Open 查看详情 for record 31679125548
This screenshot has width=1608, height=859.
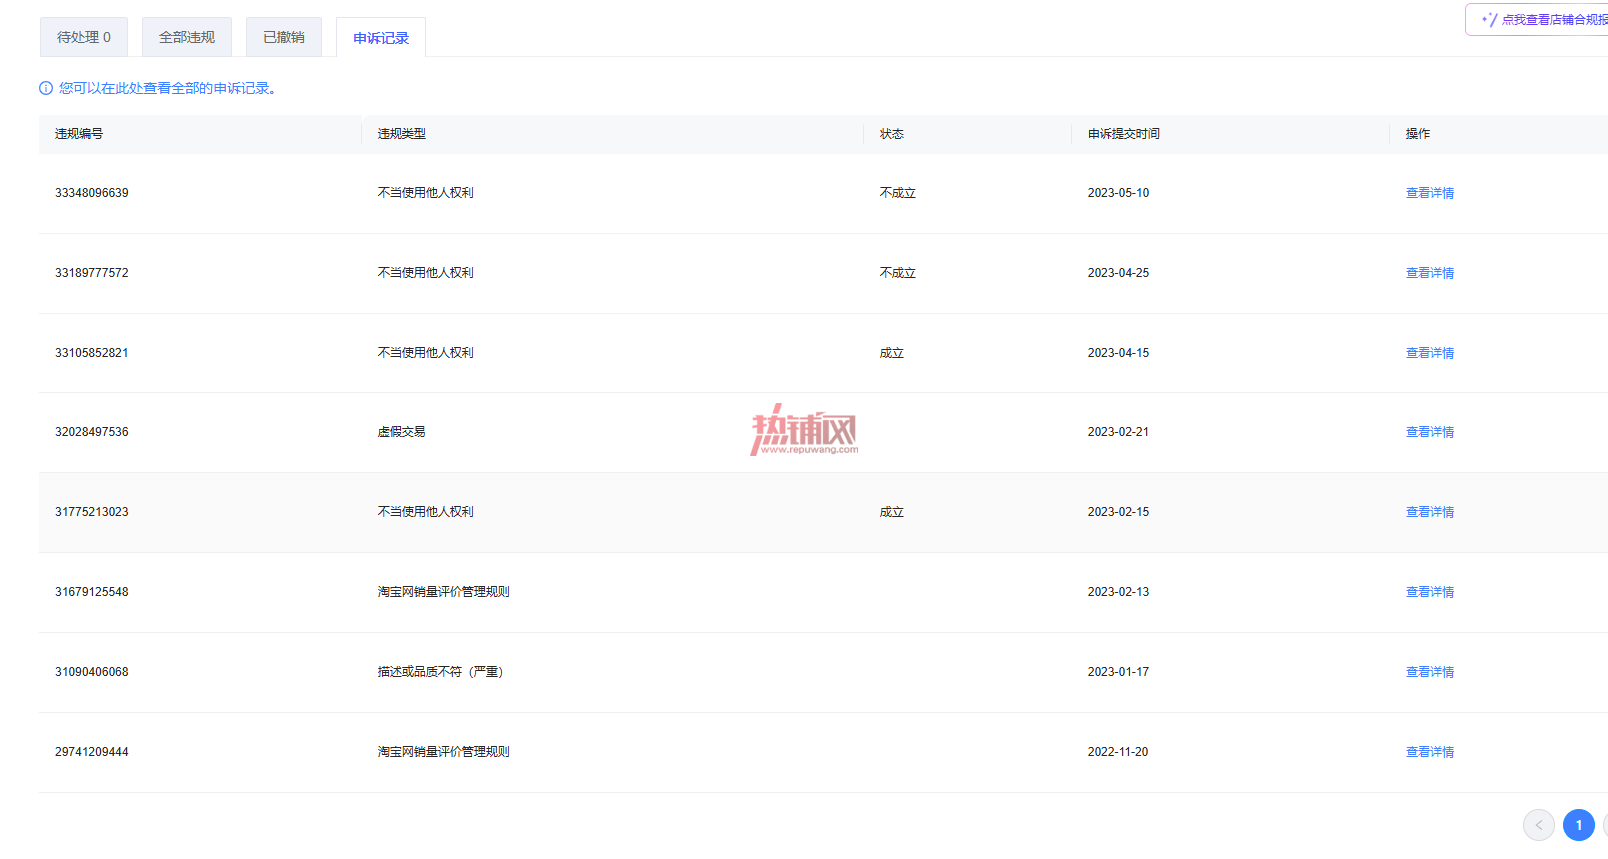1430,592
